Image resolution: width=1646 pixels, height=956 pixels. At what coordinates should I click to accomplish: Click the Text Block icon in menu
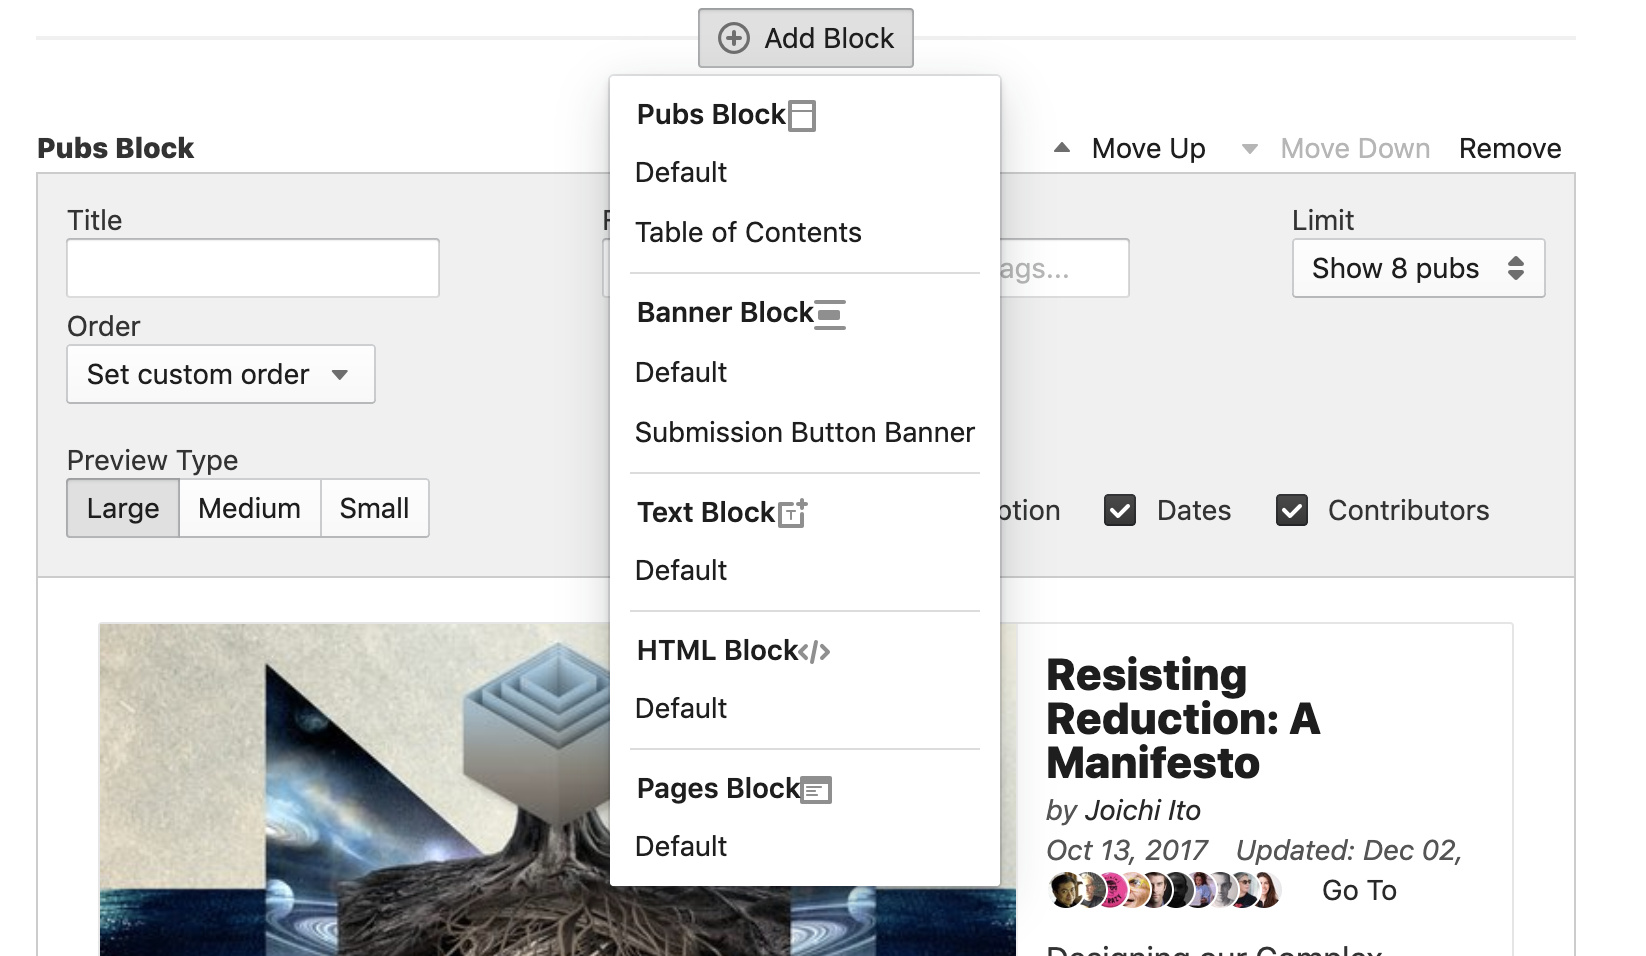pos(792,513)
